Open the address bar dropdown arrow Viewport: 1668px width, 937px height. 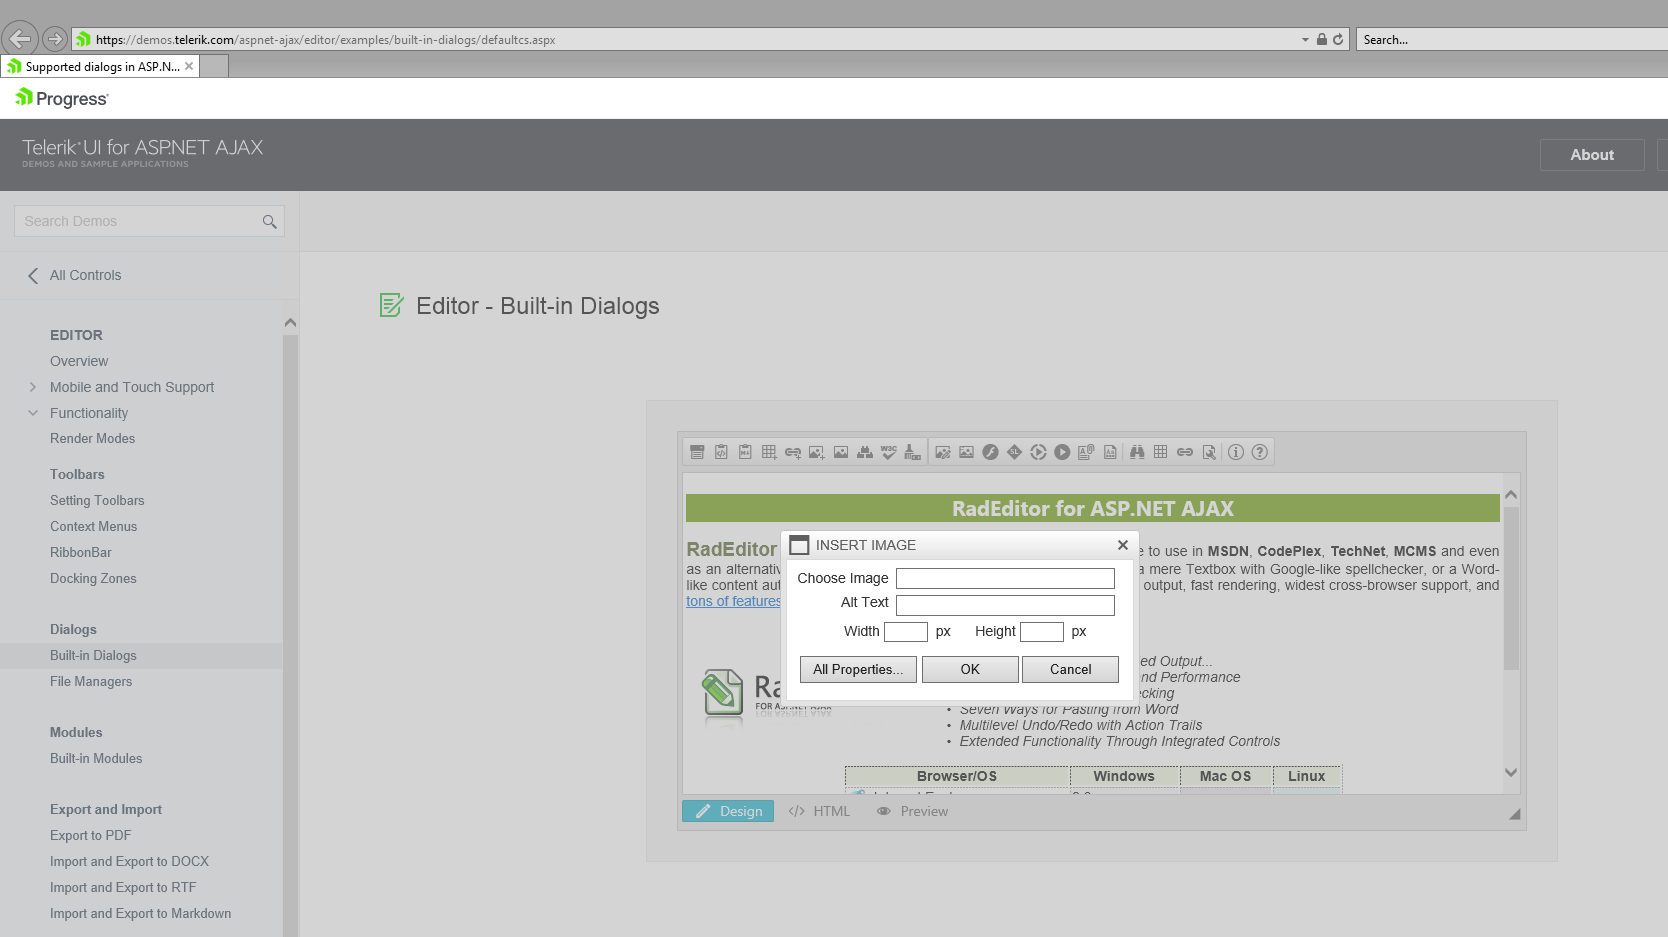1305,40
